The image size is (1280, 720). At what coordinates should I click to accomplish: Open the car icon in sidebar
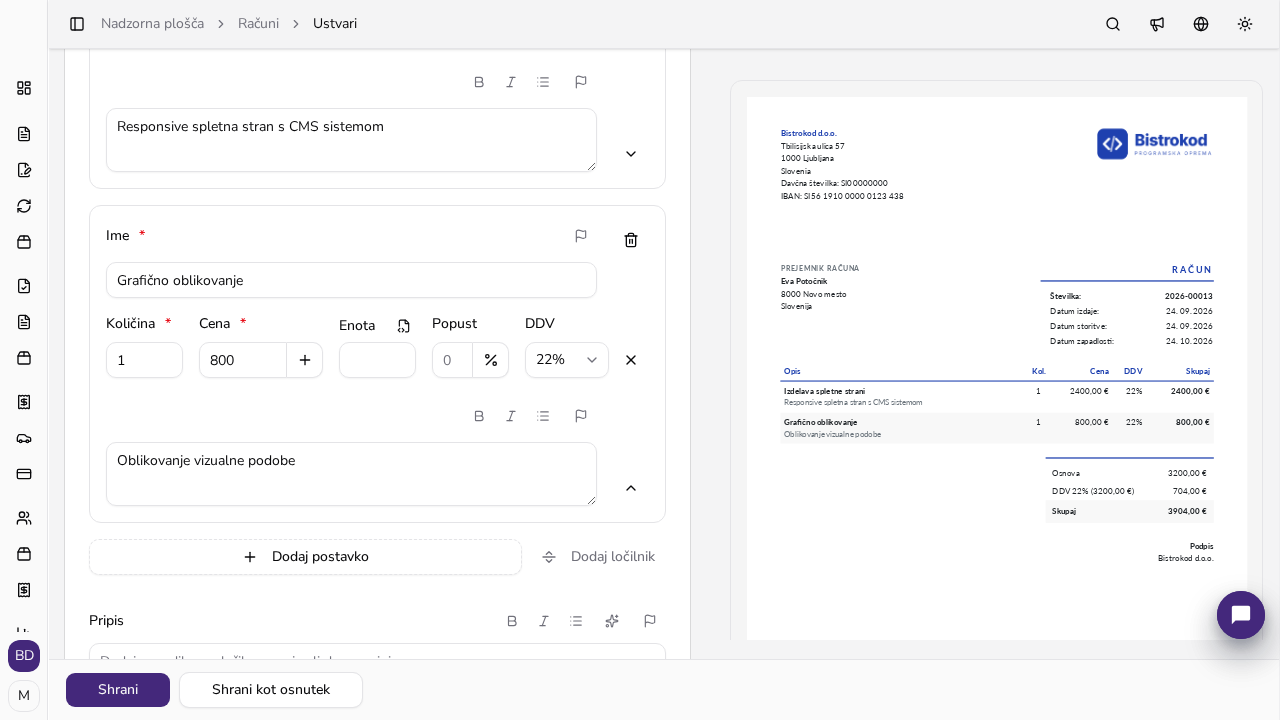[24, 438]
